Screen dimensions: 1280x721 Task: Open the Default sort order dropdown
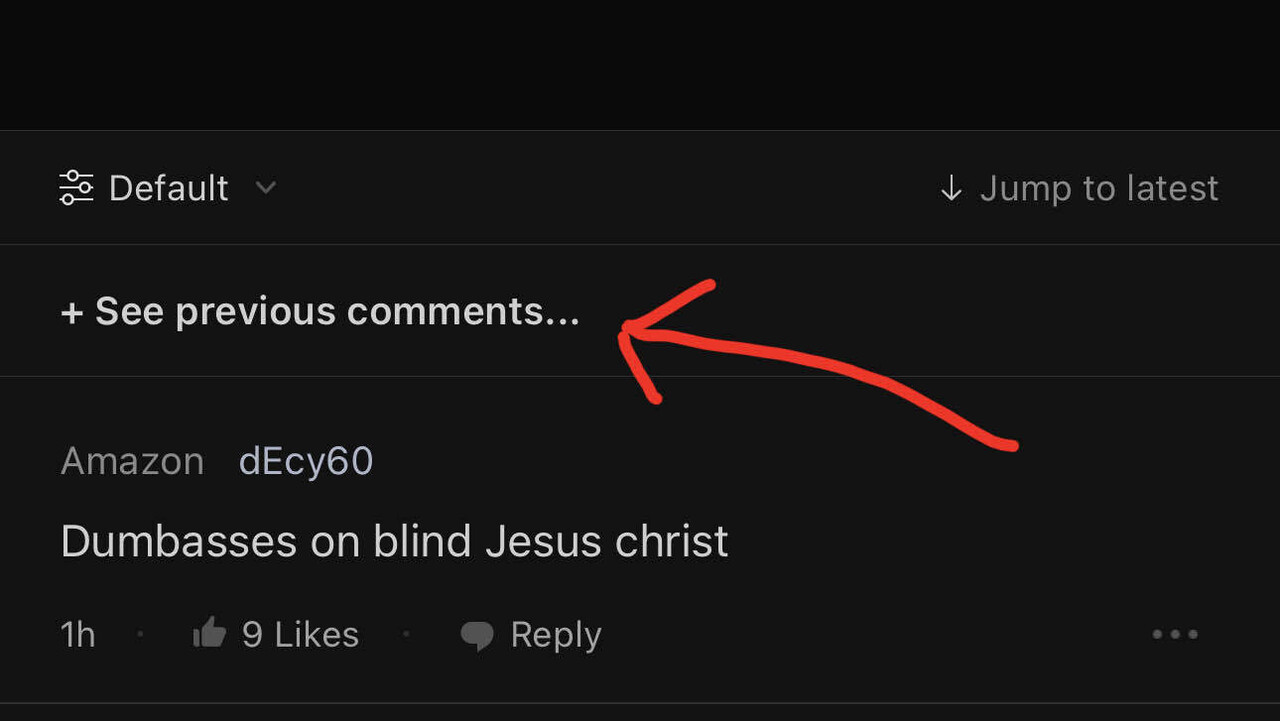point(168,188)
